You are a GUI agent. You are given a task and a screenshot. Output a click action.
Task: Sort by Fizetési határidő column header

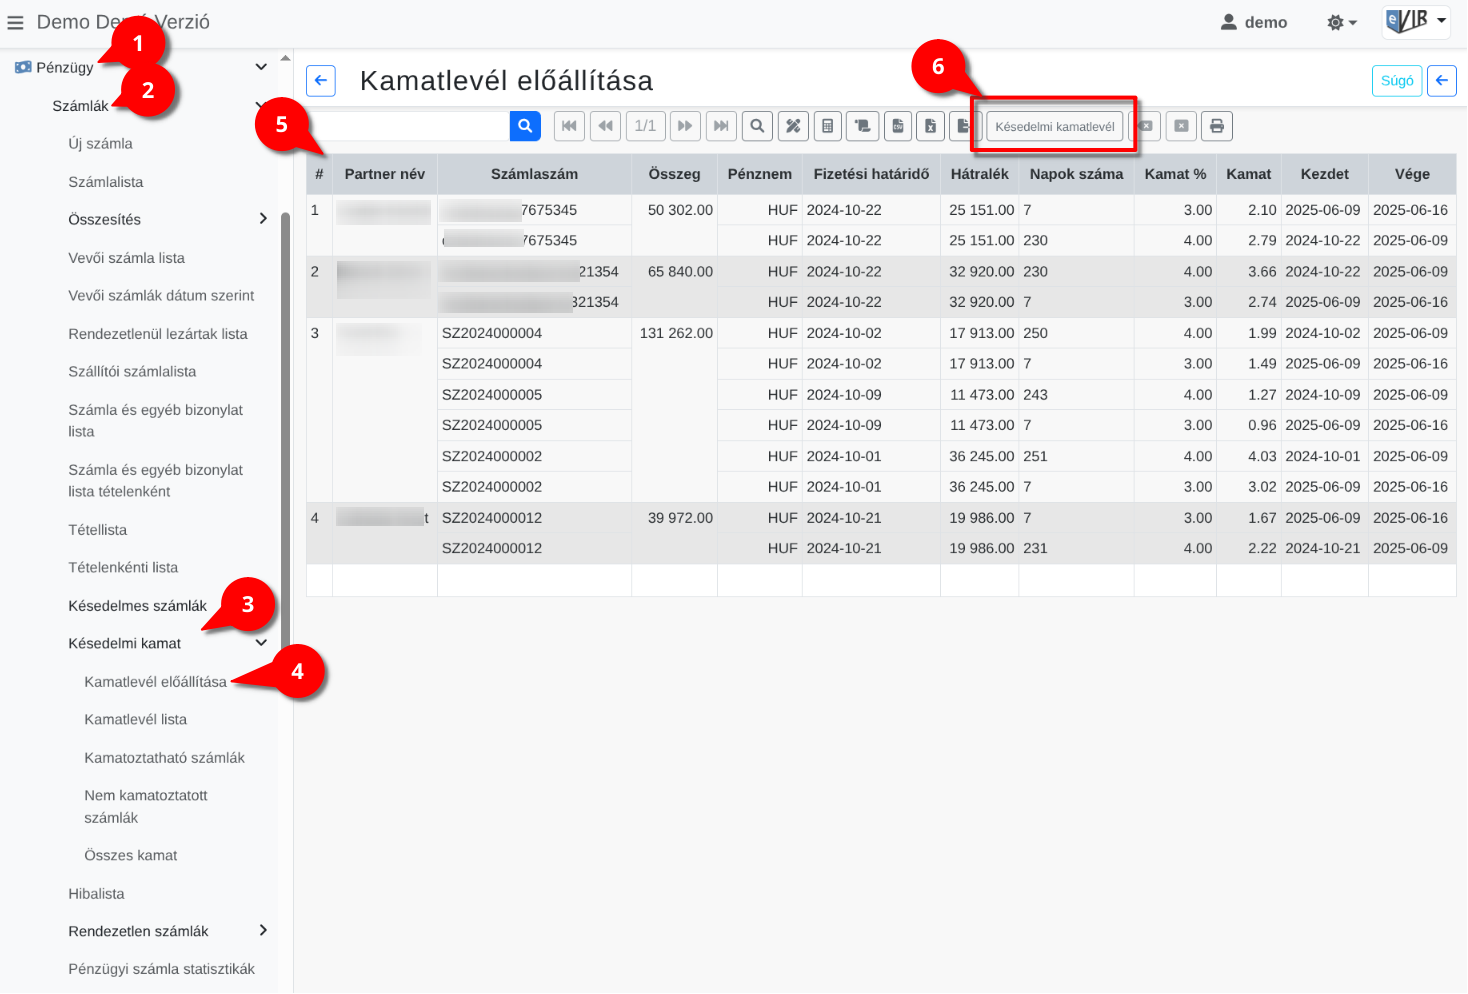pyautogui.click(x=871, y=174)
